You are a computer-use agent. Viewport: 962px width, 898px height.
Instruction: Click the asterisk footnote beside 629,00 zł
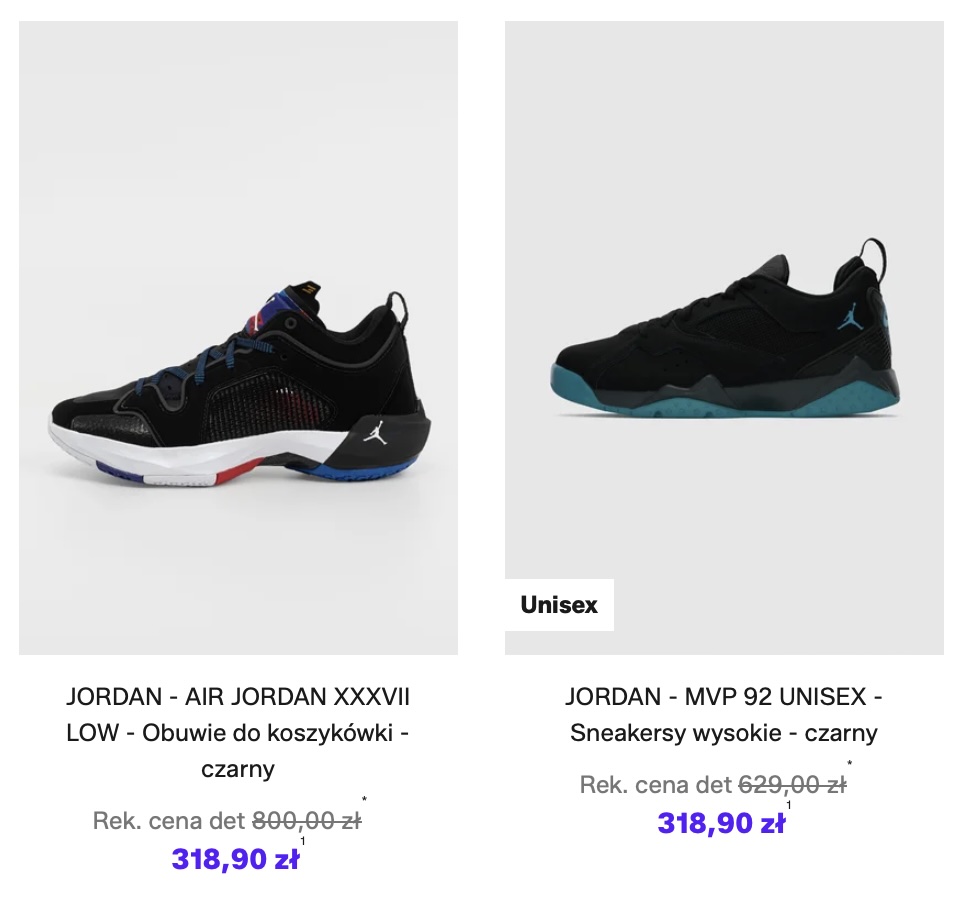(850, 764)
